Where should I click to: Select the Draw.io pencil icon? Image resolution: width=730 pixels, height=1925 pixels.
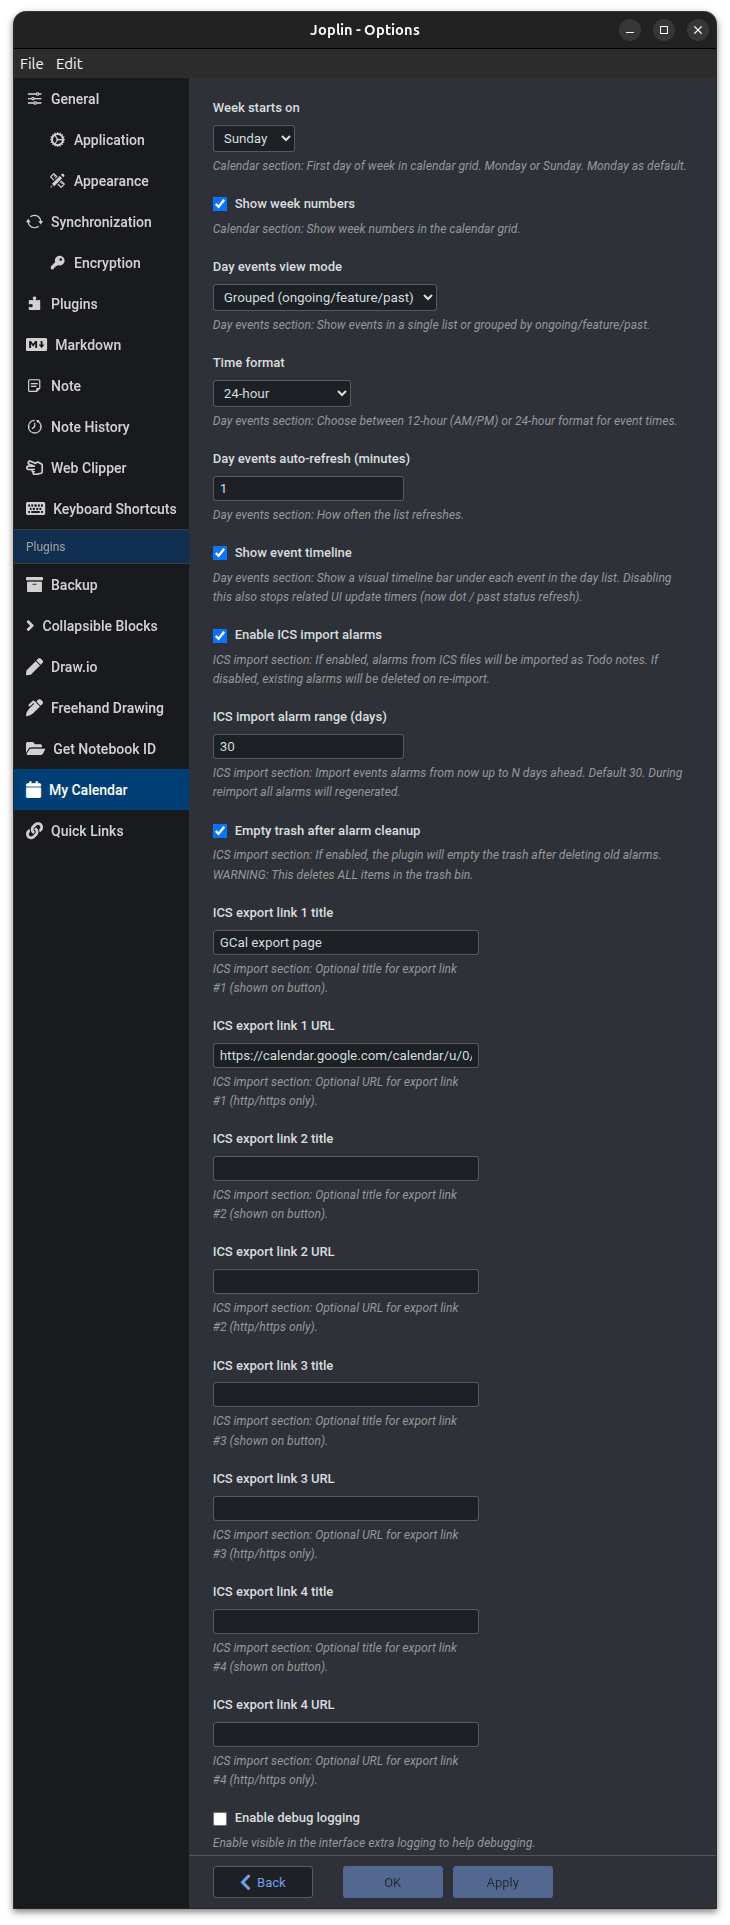point(33,666)
